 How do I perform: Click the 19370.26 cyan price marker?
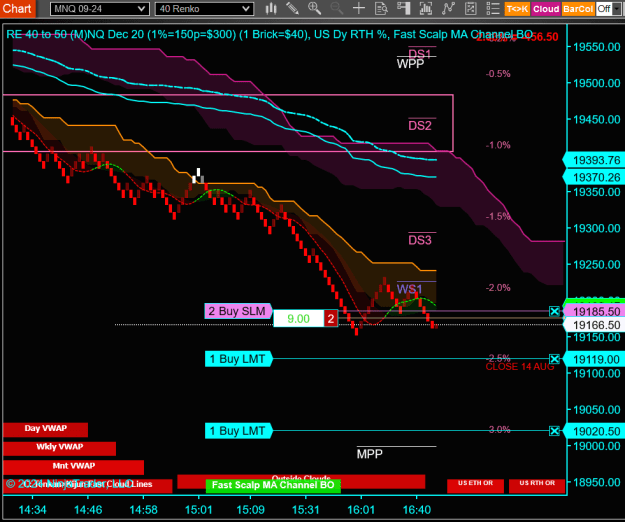tap(594, 177)
